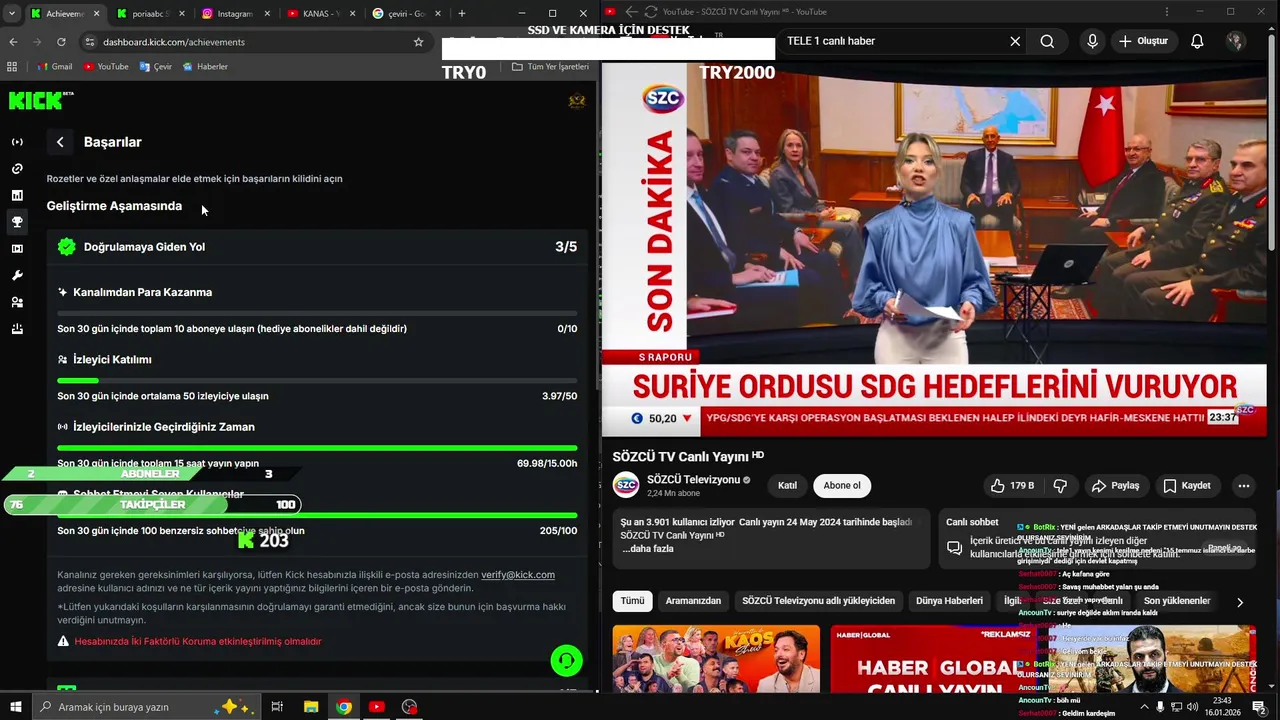Click the Kick logo in dashboard header

point(41,100)
